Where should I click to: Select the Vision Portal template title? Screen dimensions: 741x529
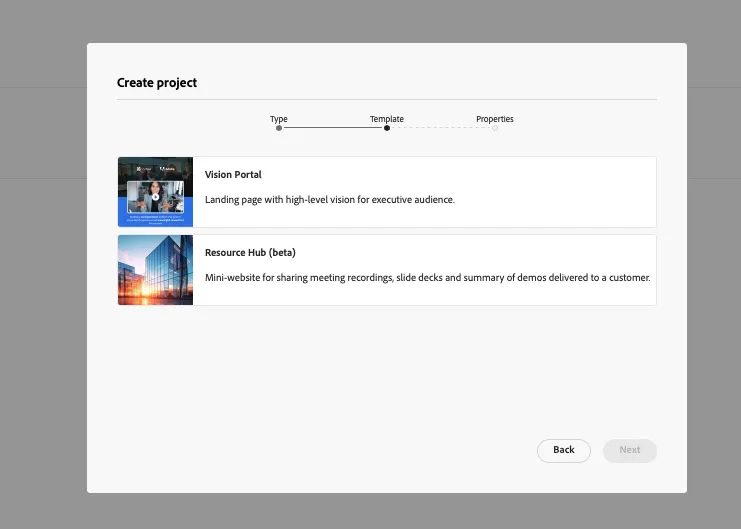pos(233,174)
